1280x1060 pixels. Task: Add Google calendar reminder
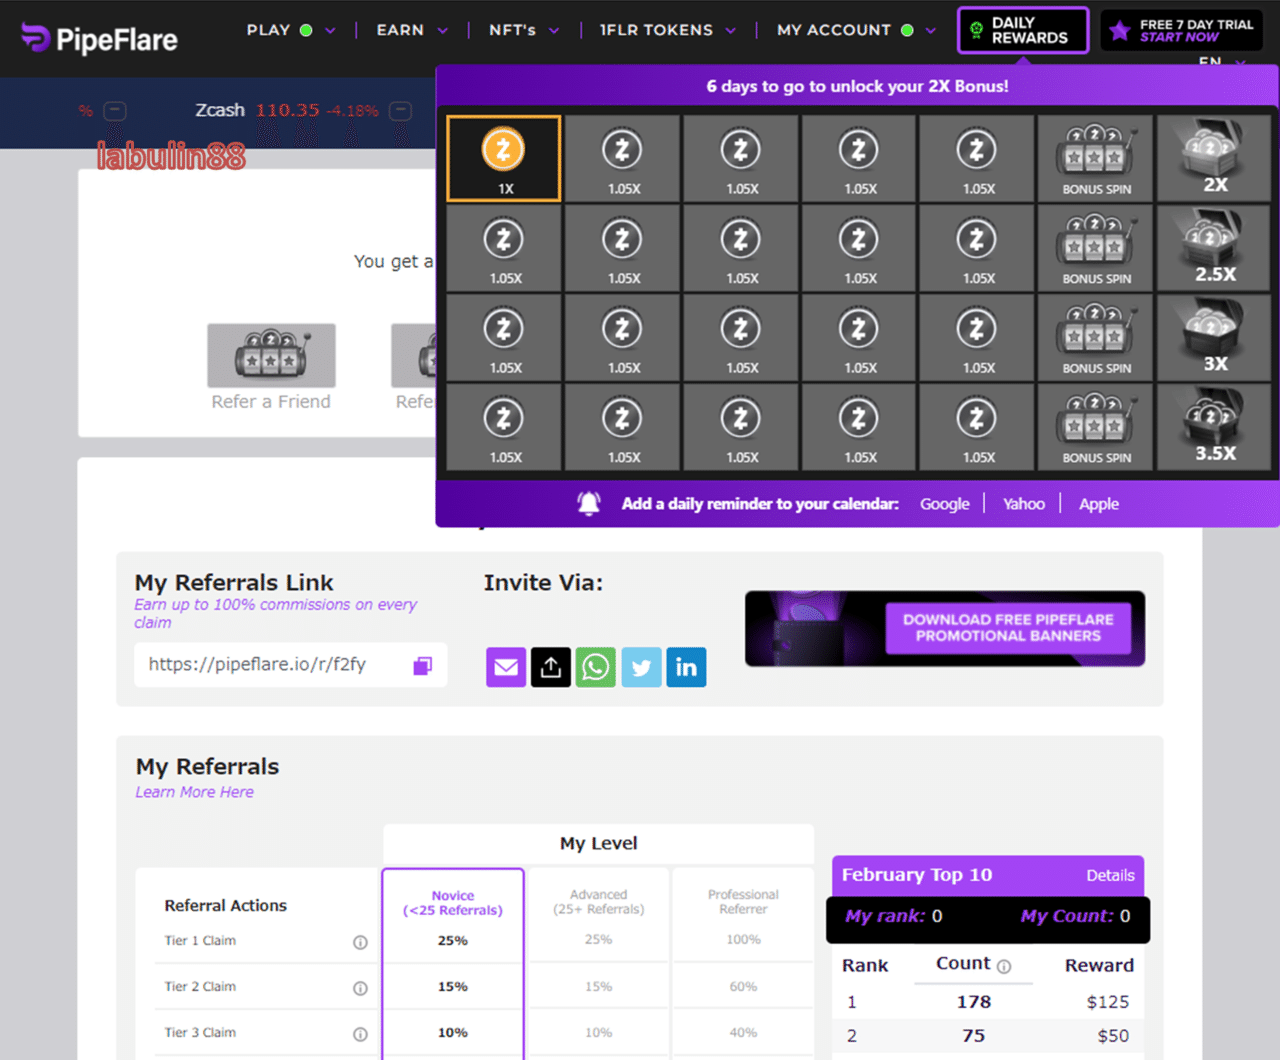pos(945,504)
